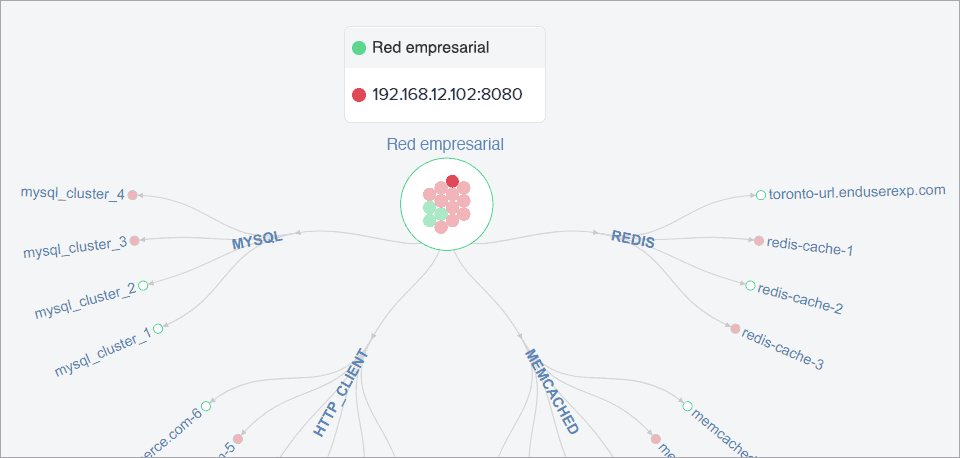Open the mysql_cluster_4 label

click(x=72, y=194)
